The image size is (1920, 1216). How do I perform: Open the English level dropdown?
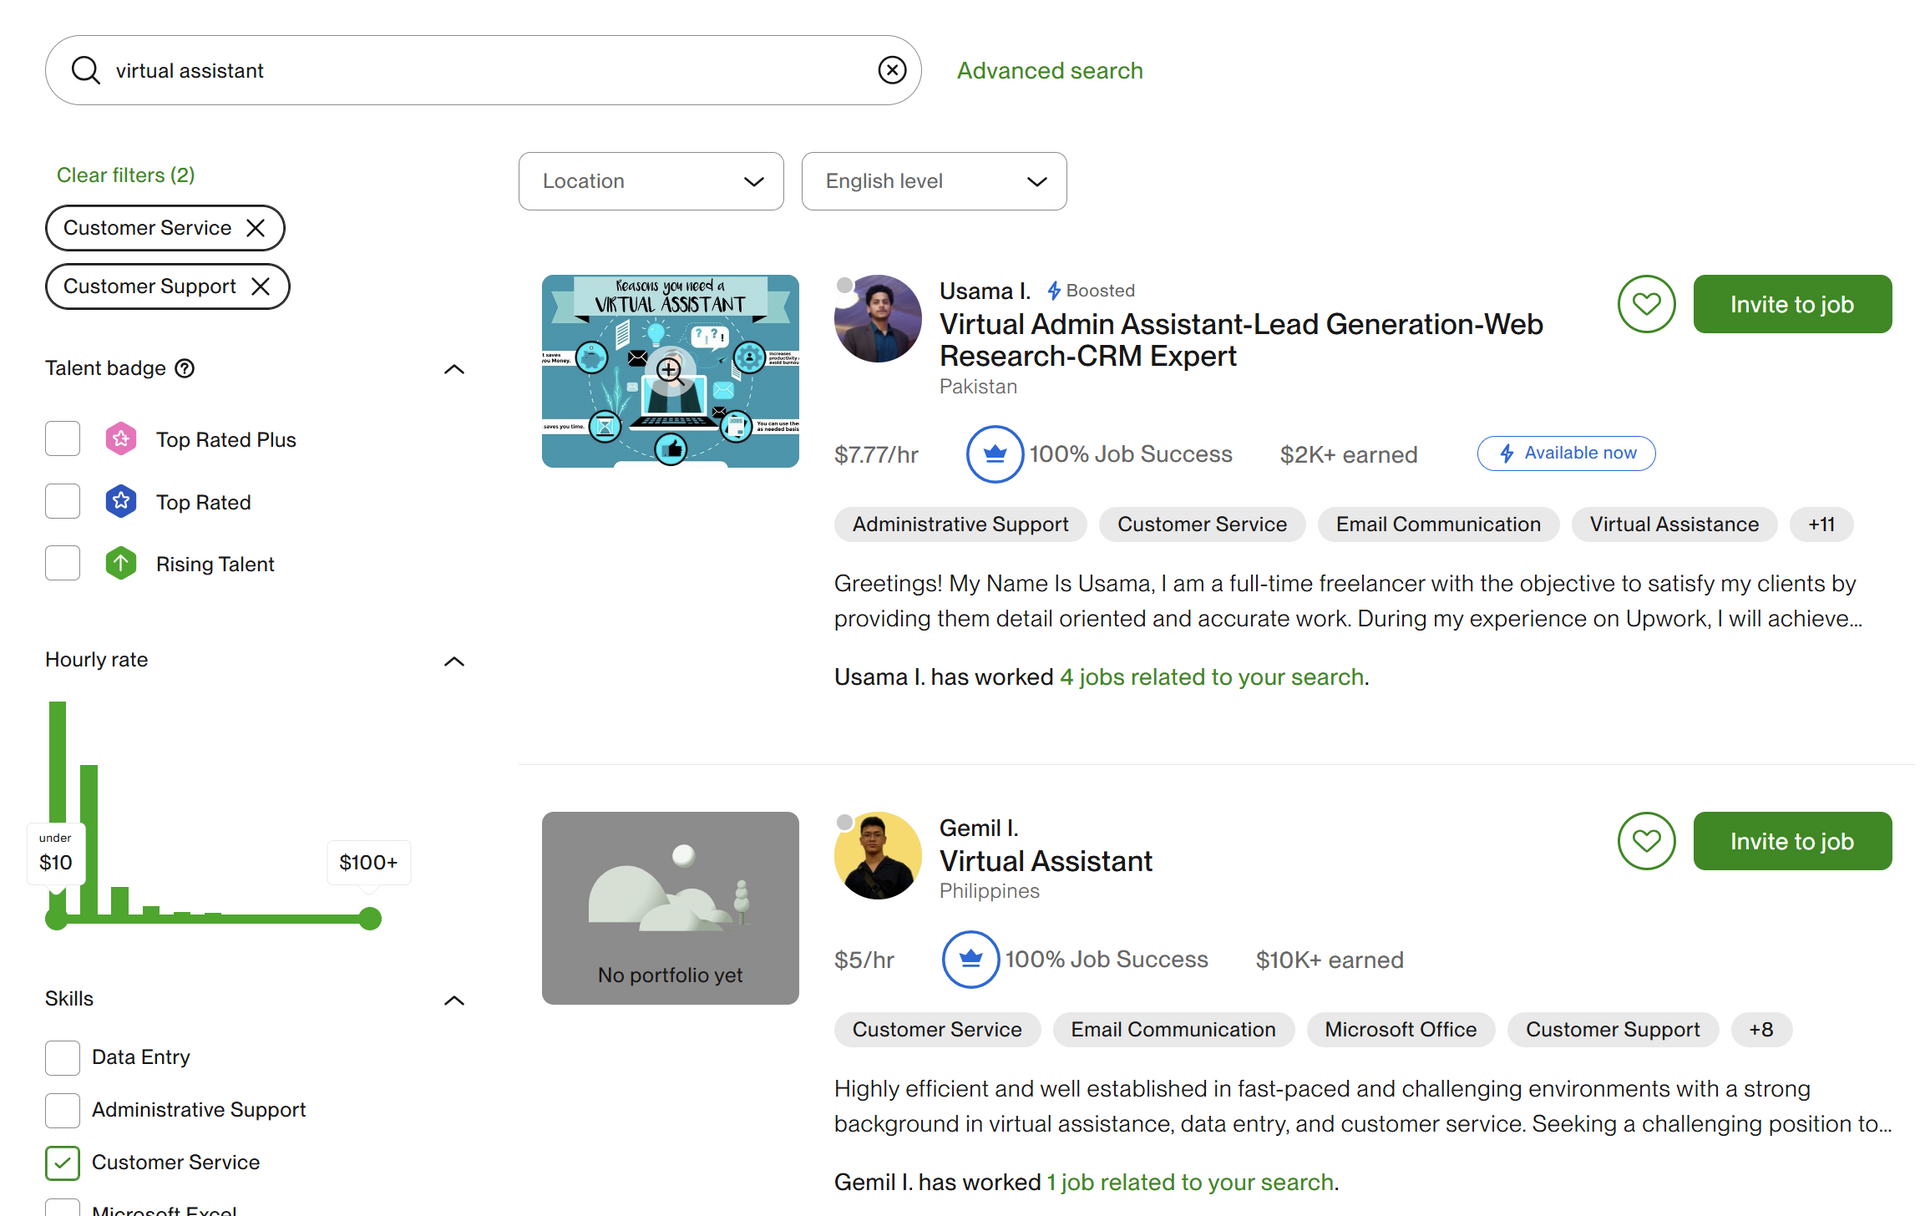point(934,181)
